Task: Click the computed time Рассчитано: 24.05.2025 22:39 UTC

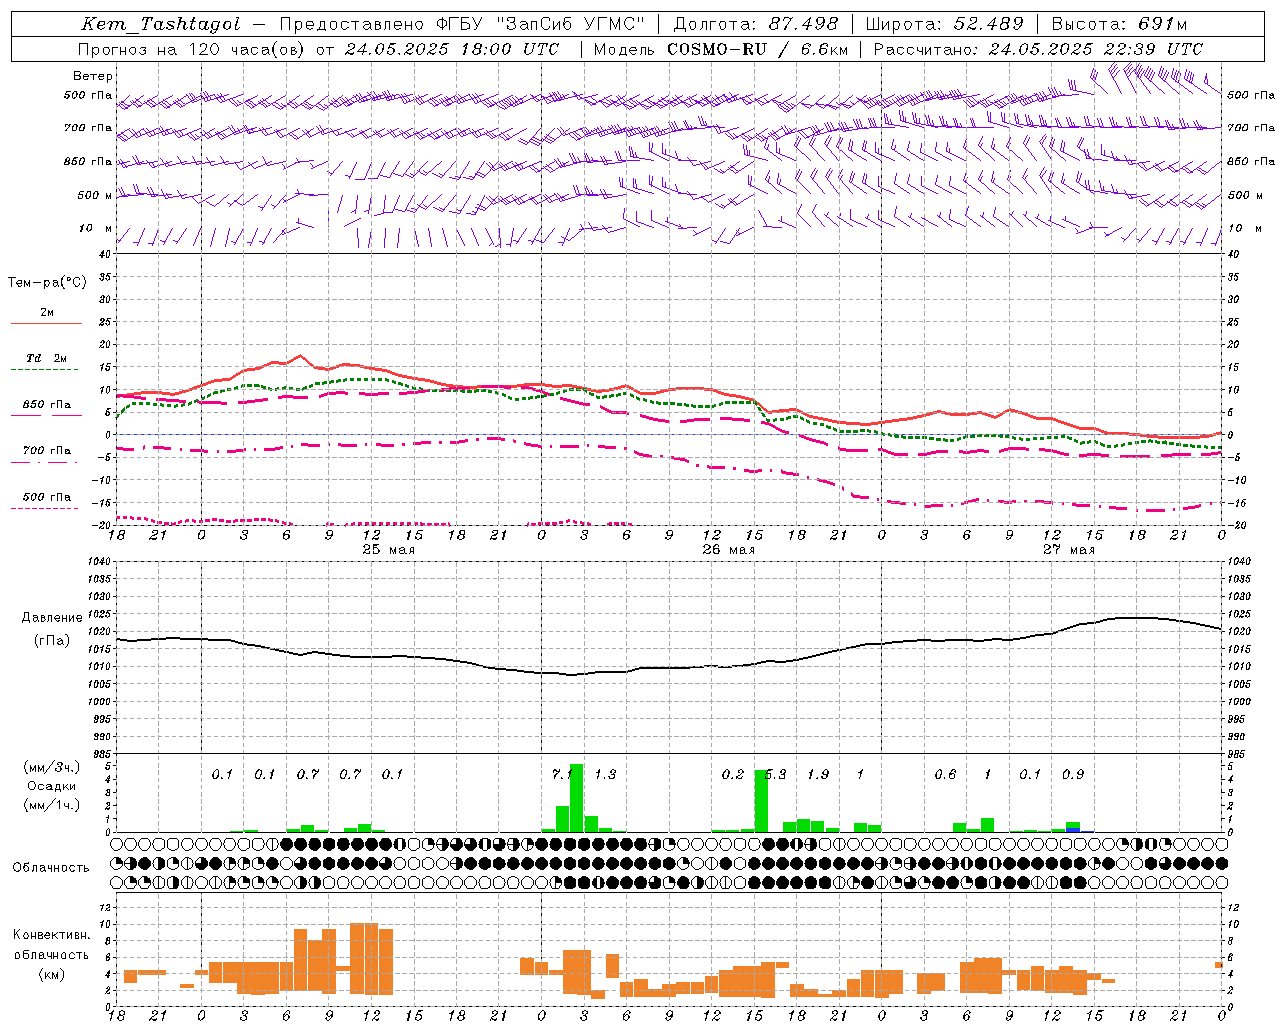Action: pyautogui.click(x=1038, y=49)
